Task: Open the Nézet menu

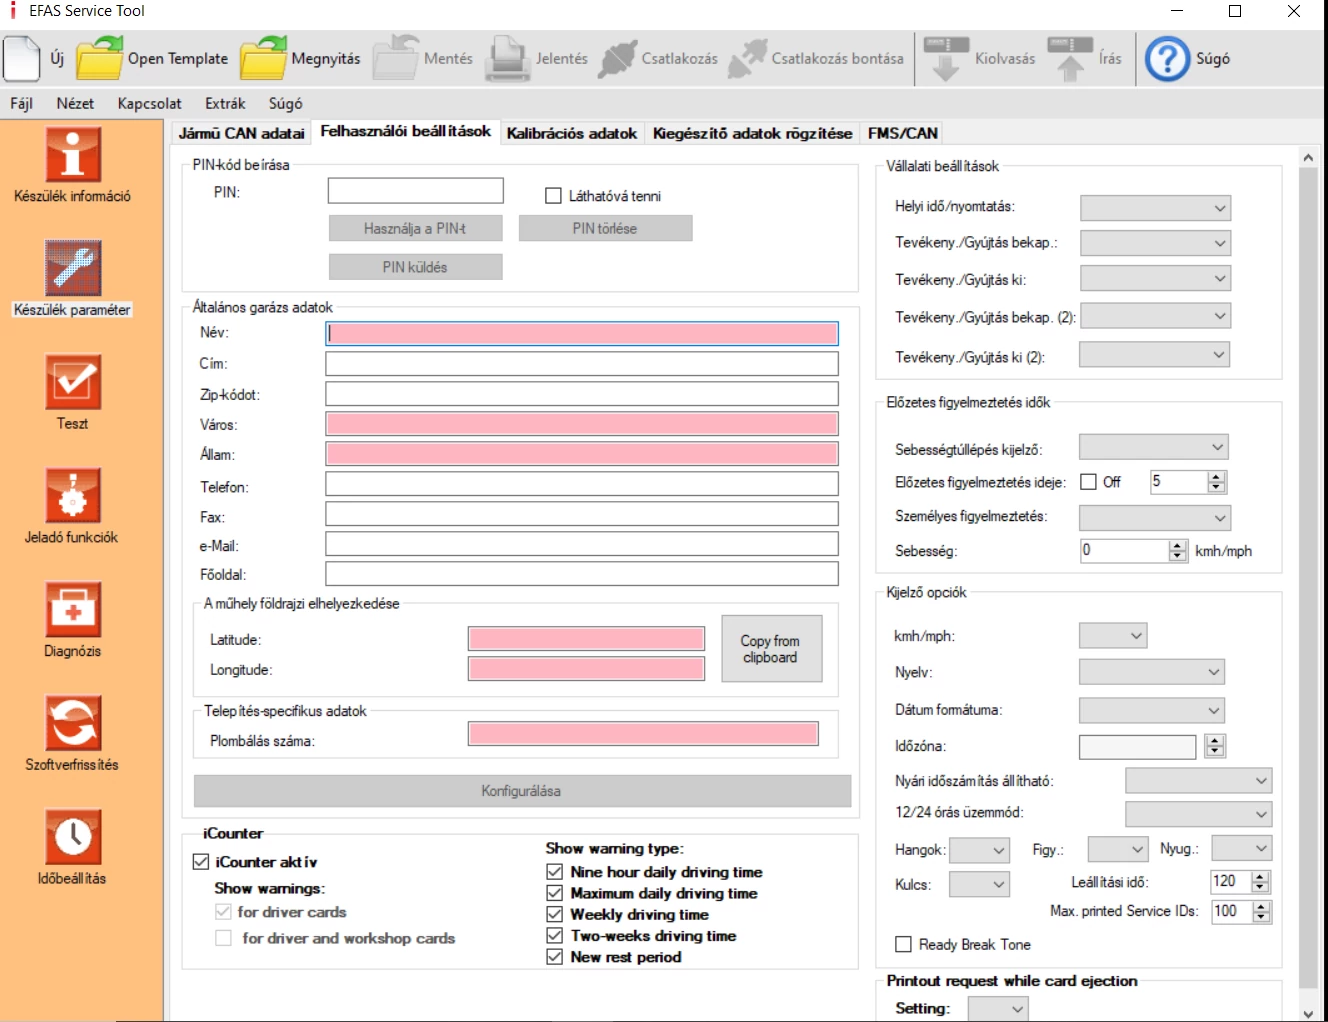Action: 75,103
